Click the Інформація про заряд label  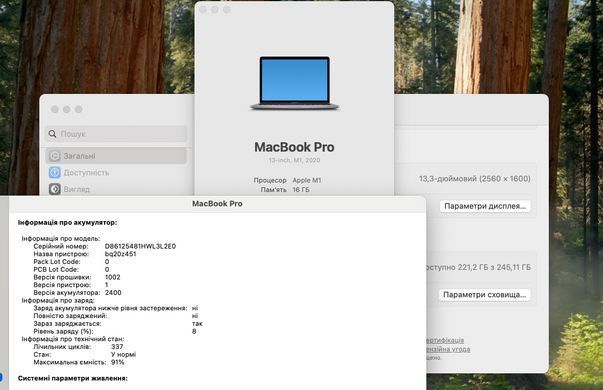coord(58,300)
